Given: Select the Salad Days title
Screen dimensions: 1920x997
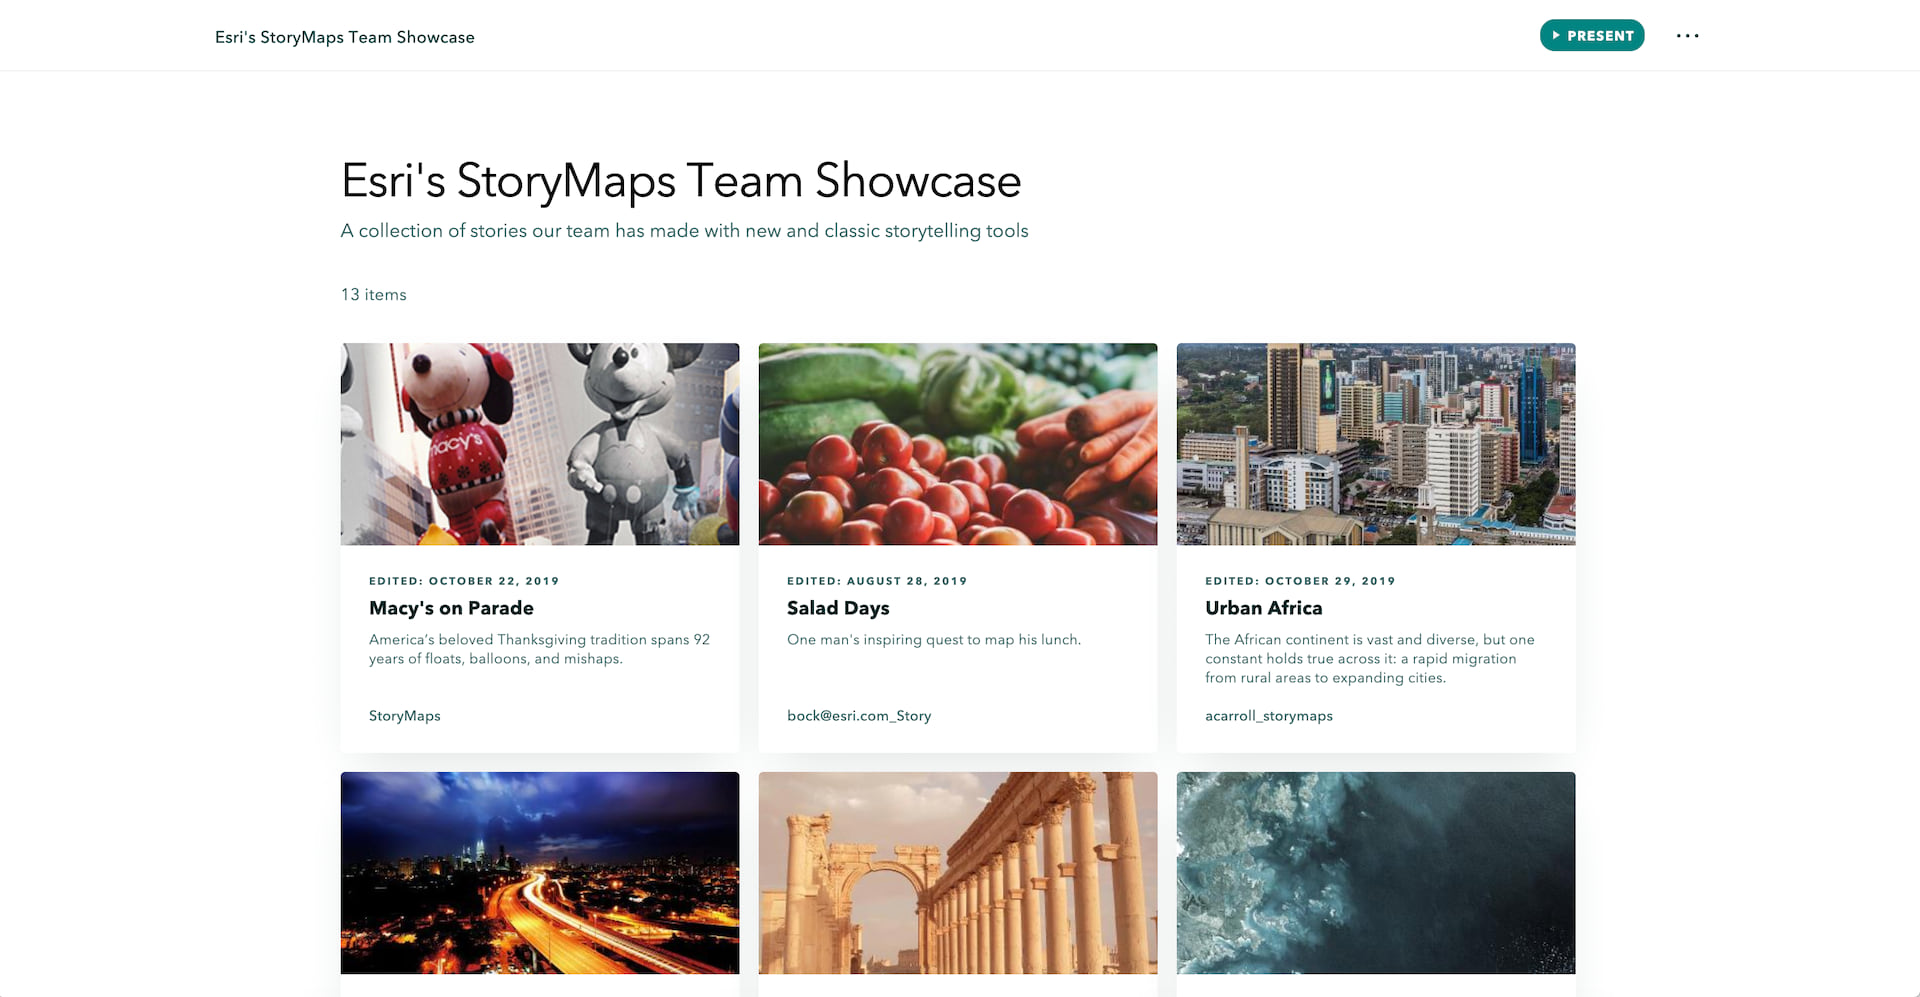Looking at the screenshot, I should point(838,608).
